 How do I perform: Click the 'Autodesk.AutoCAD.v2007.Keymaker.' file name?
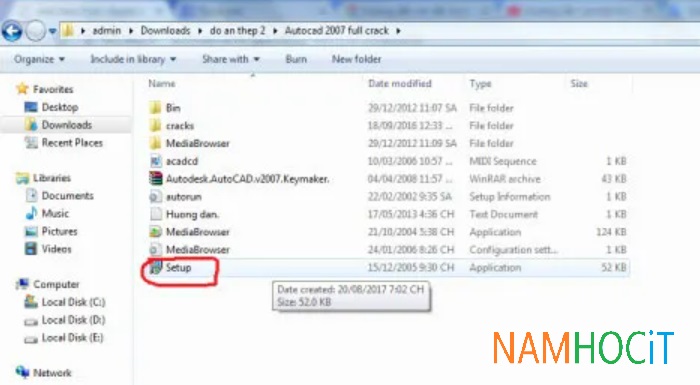(248, 179)
